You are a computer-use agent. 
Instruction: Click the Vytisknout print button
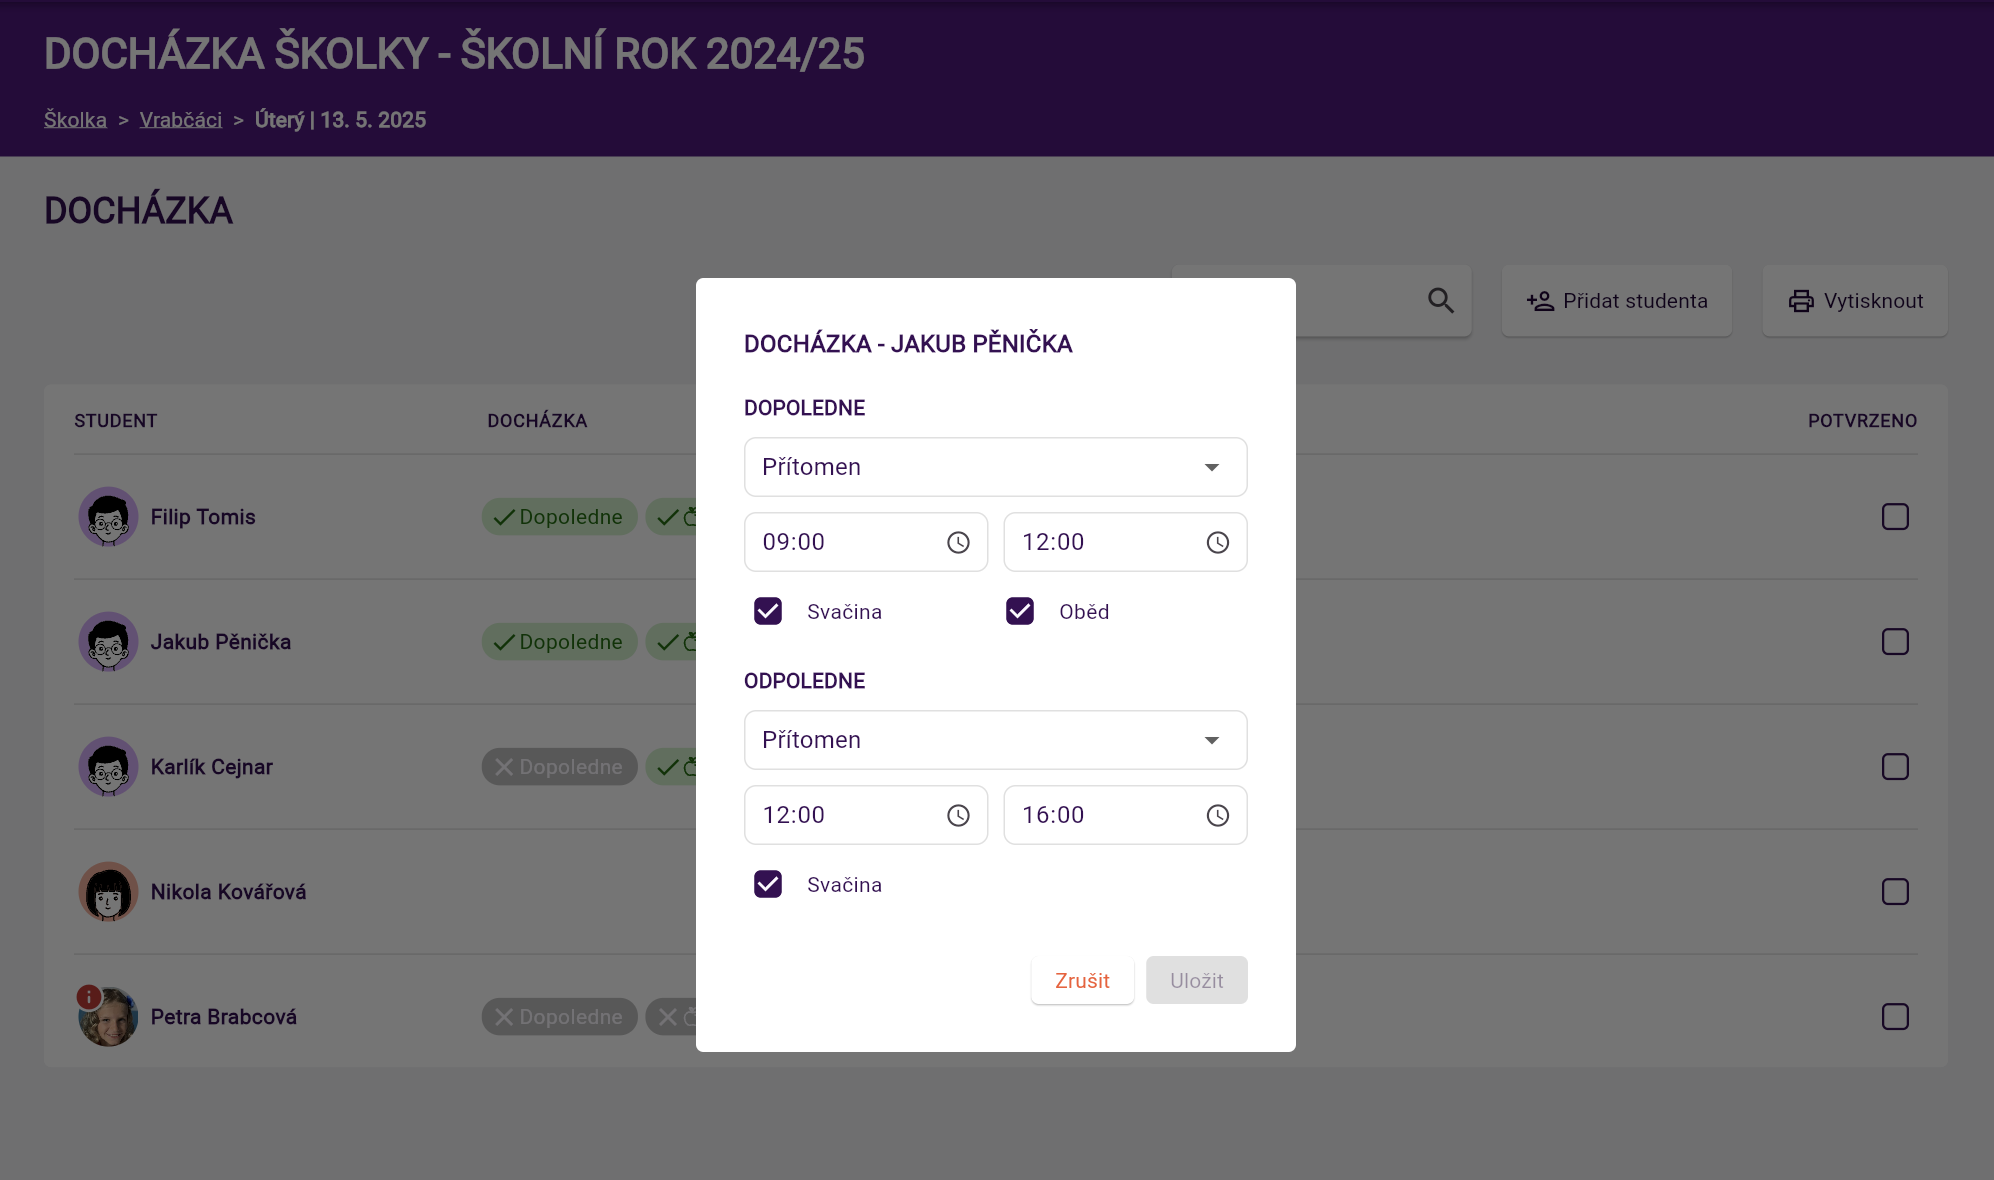pos(1854,301)
